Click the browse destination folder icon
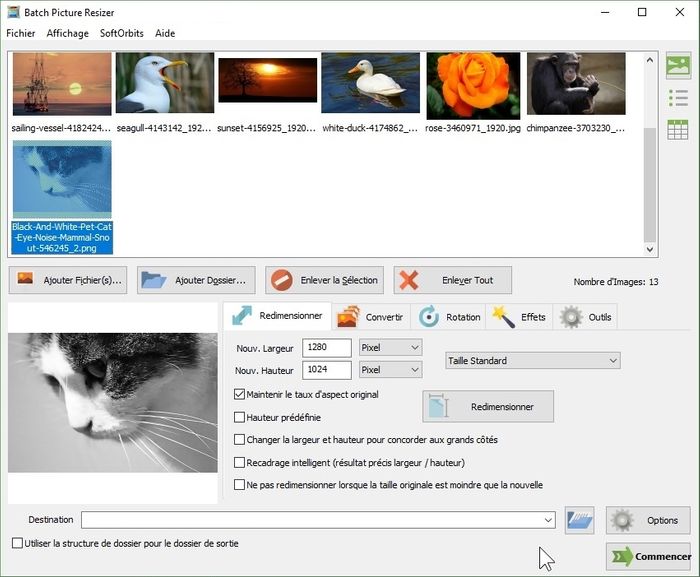 pos(580,520)
